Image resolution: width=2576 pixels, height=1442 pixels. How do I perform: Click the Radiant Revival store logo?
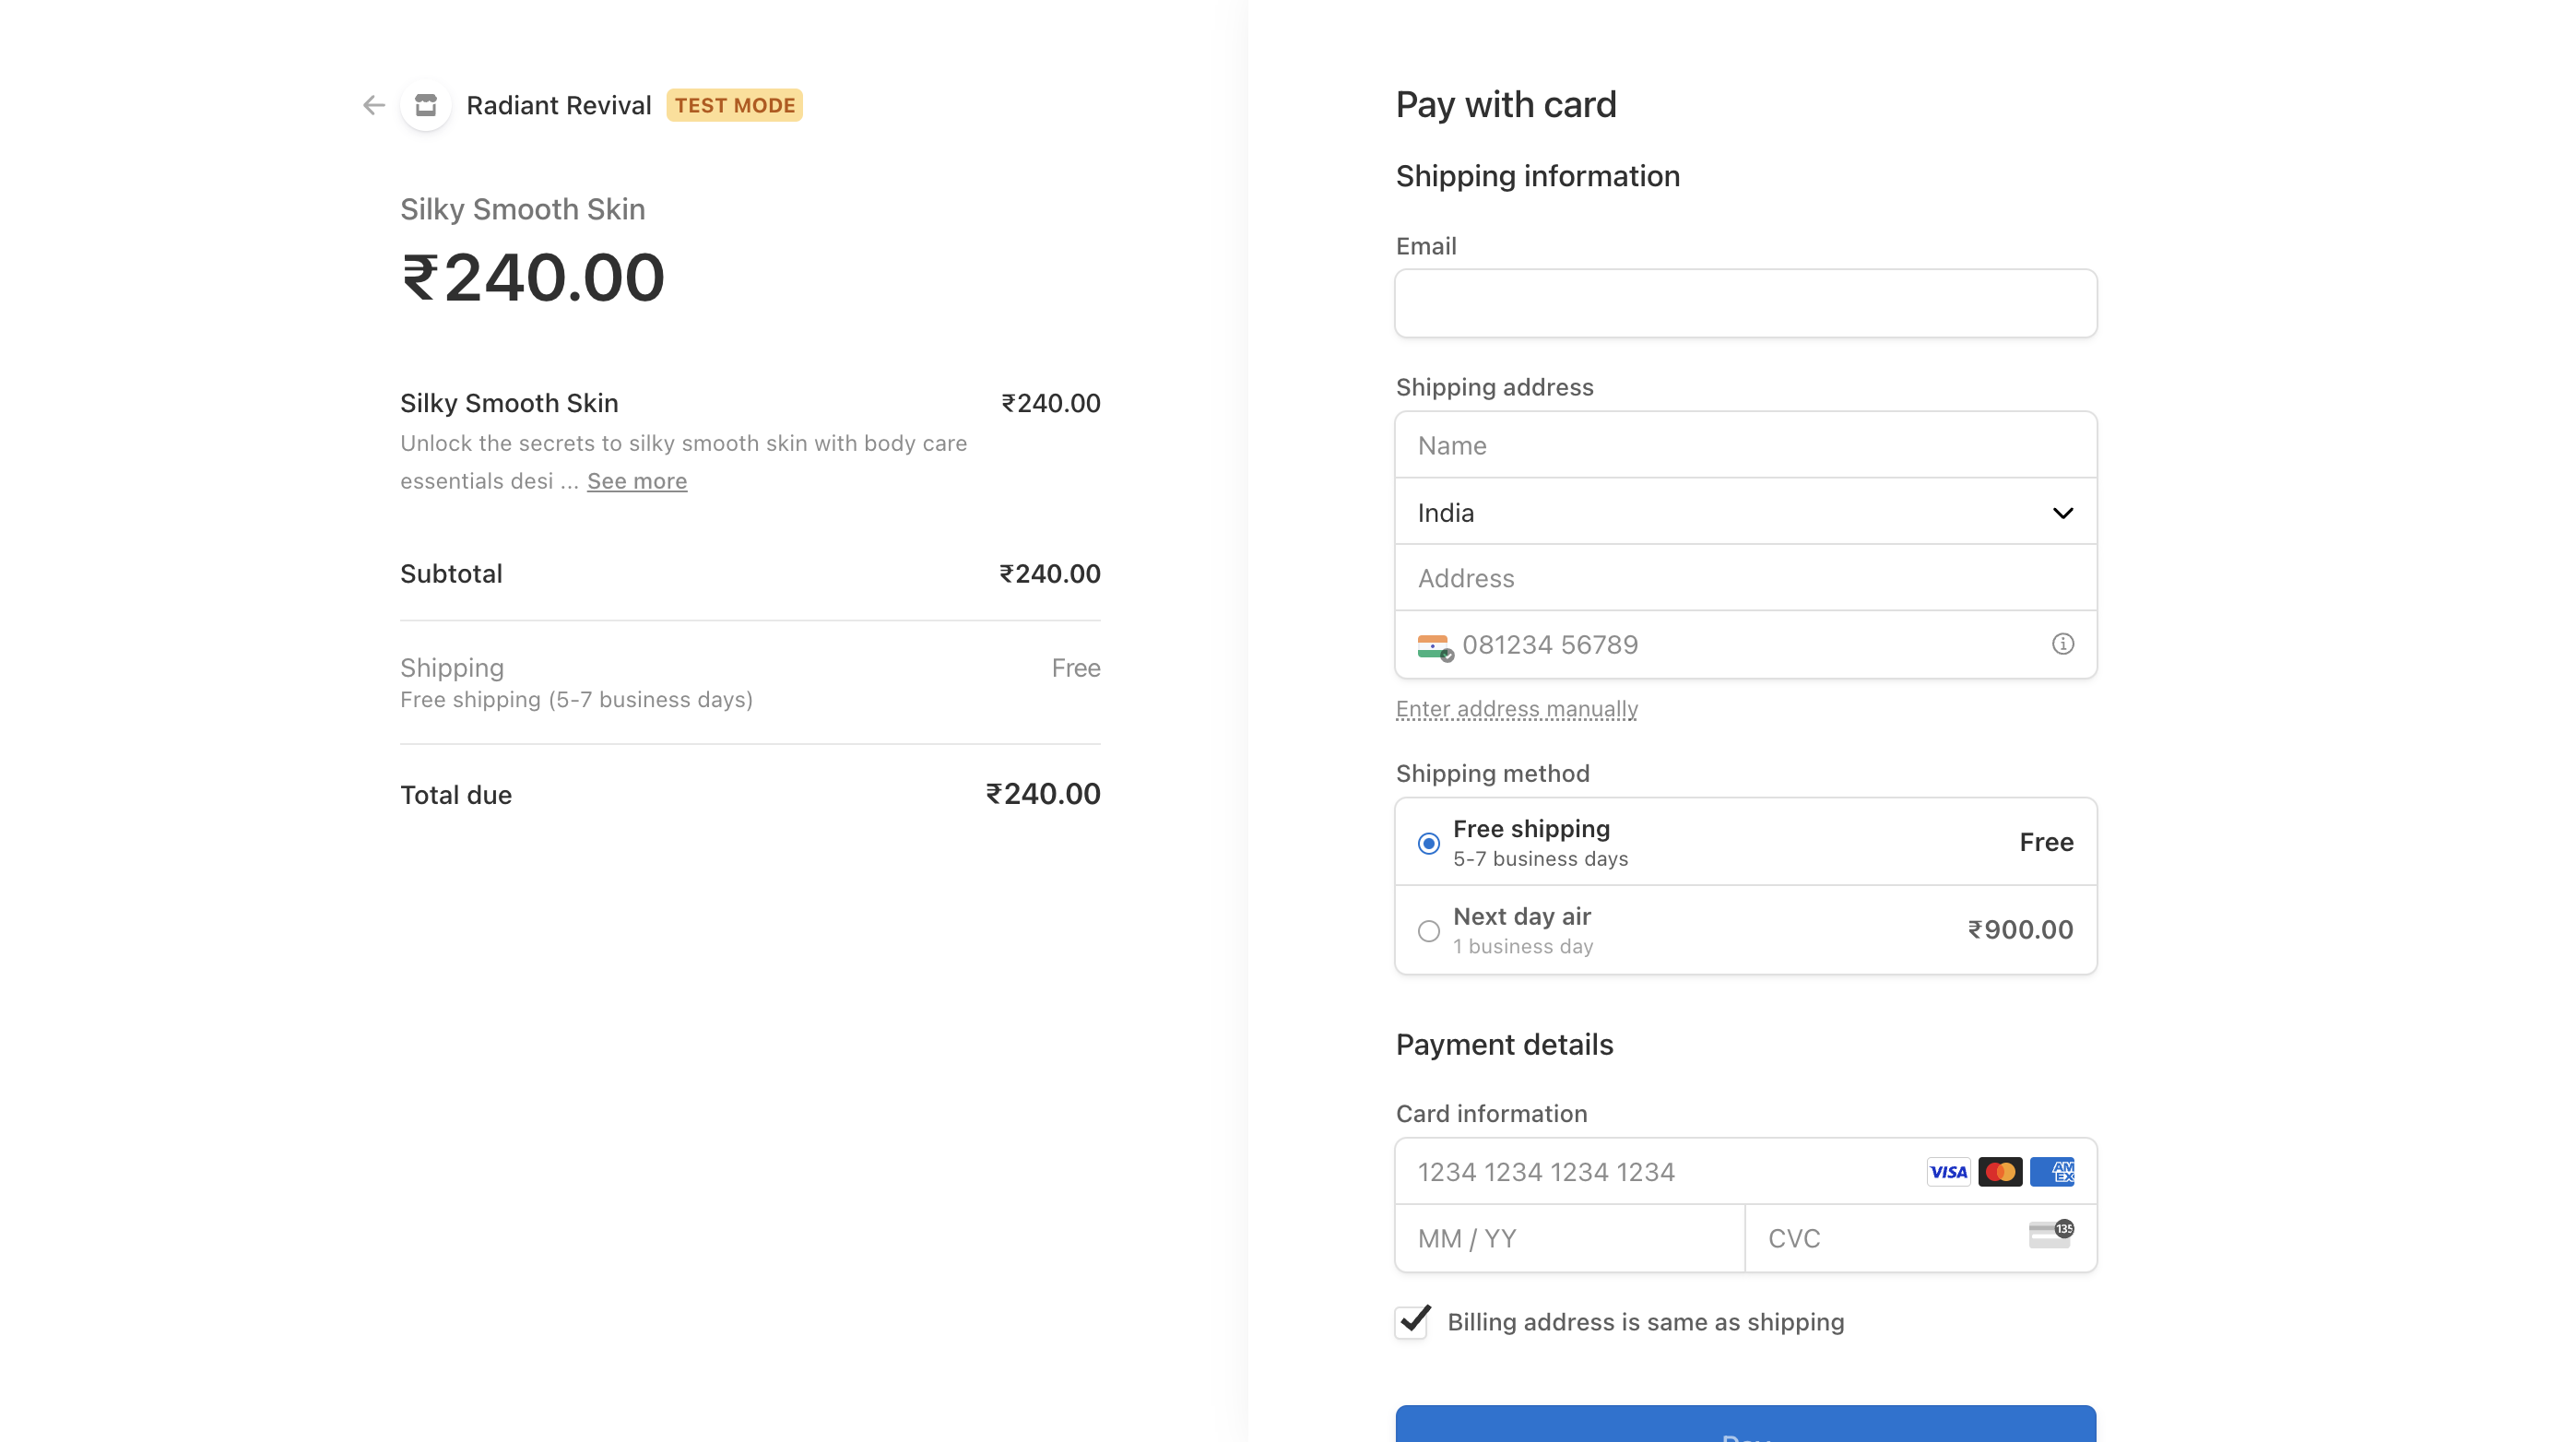click(425, 105)
